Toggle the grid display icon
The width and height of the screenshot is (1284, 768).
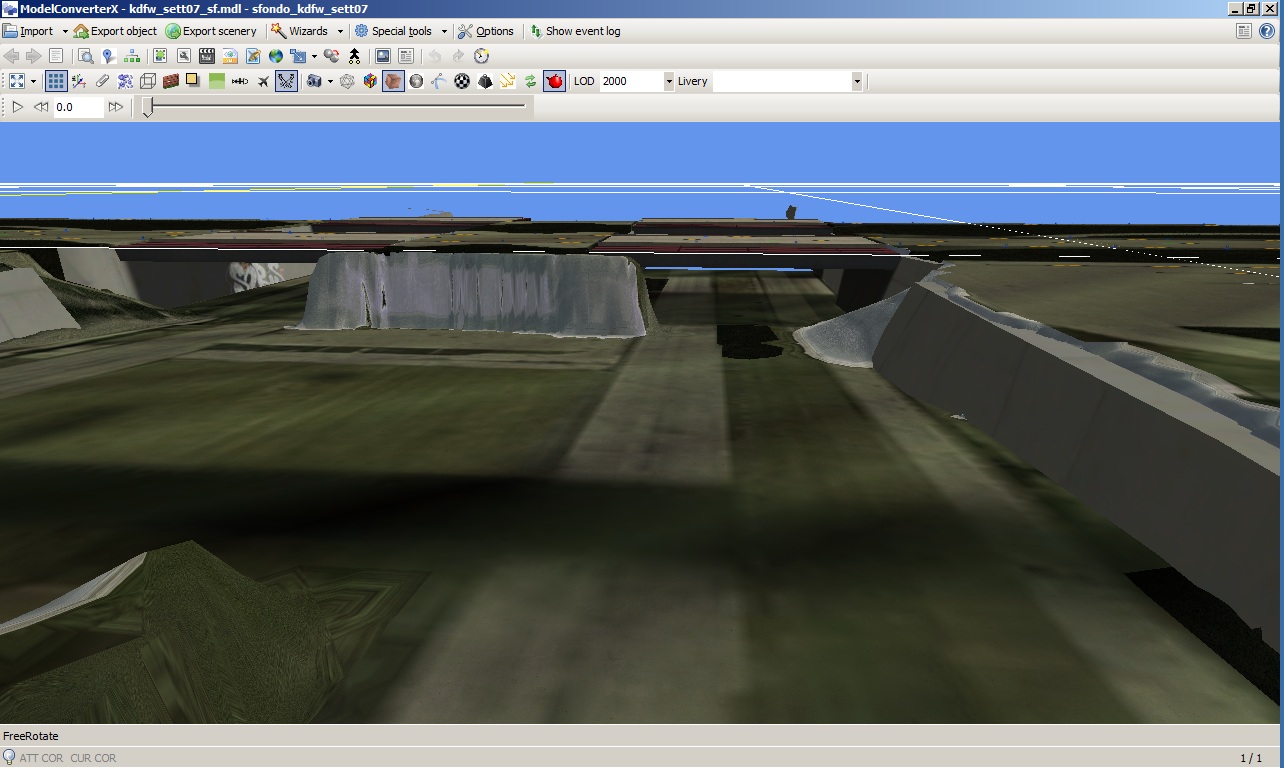(55, 81)
